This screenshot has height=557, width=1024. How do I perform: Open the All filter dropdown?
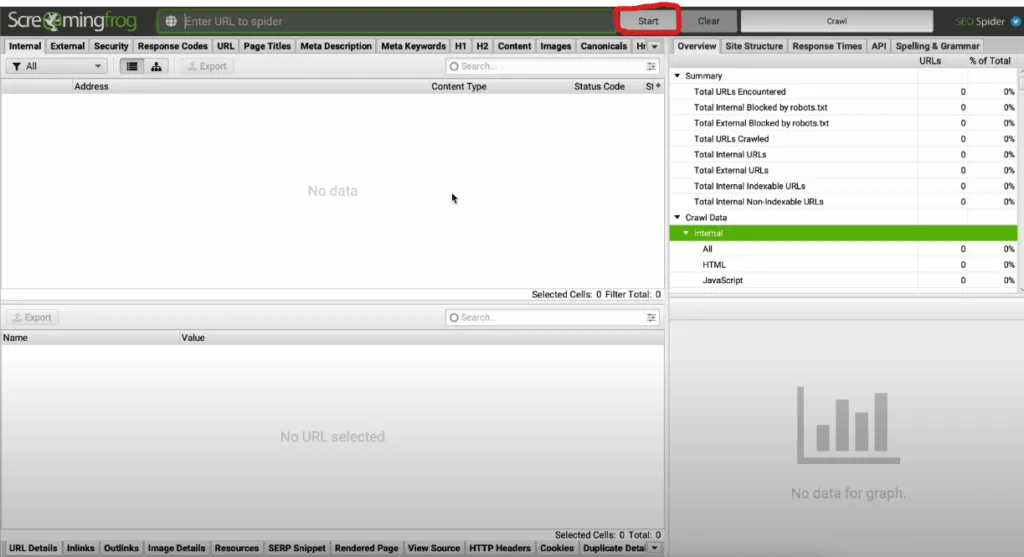57,67
